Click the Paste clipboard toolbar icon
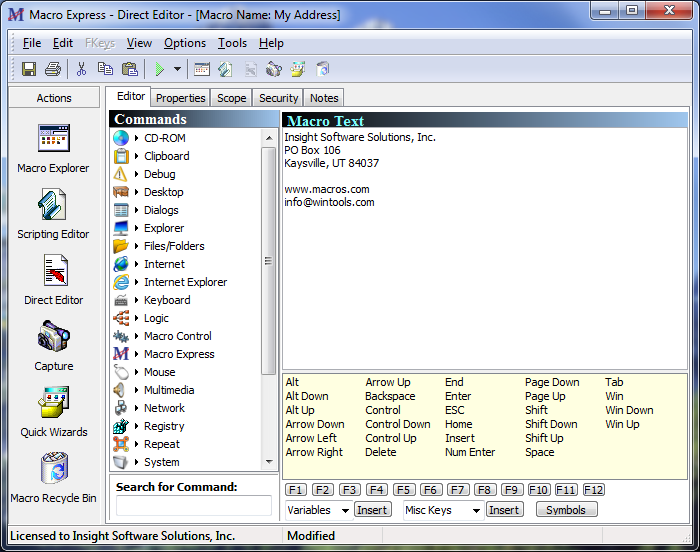The image size is (700, 552). 129,69
